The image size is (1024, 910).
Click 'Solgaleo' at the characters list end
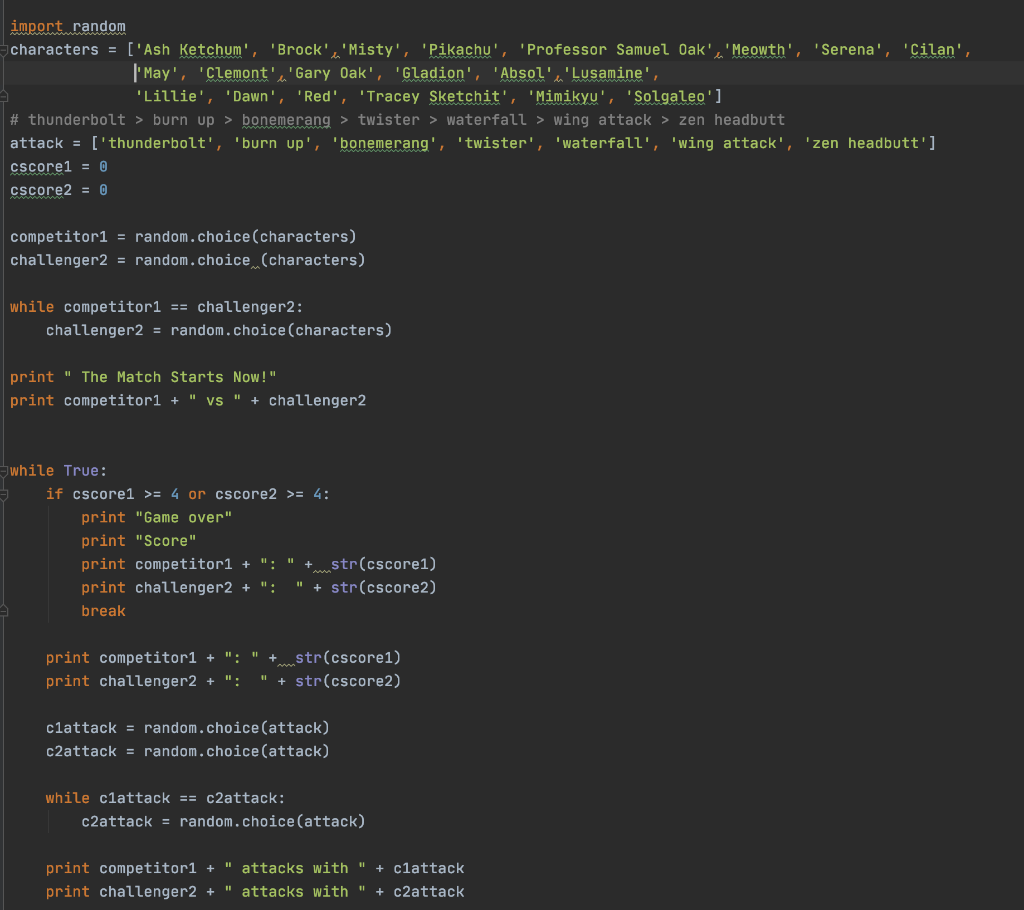[x=668, y=96]
